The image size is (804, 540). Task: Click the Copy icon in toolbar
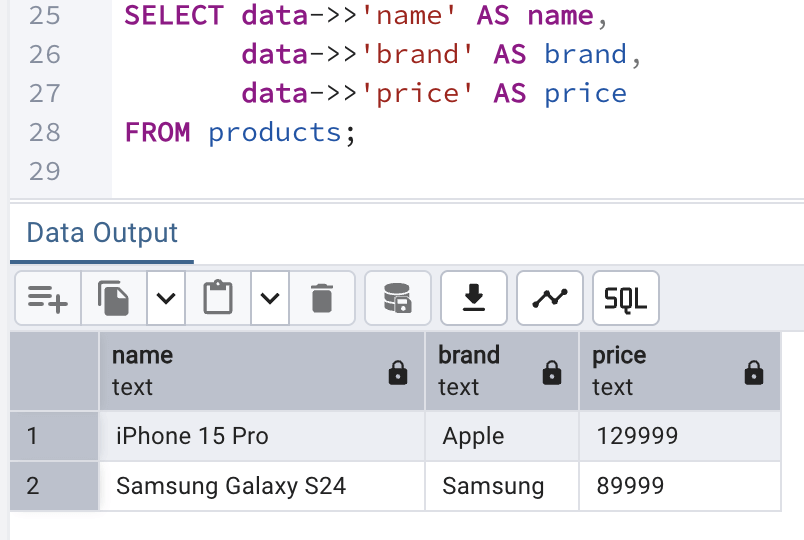[114, 298]
